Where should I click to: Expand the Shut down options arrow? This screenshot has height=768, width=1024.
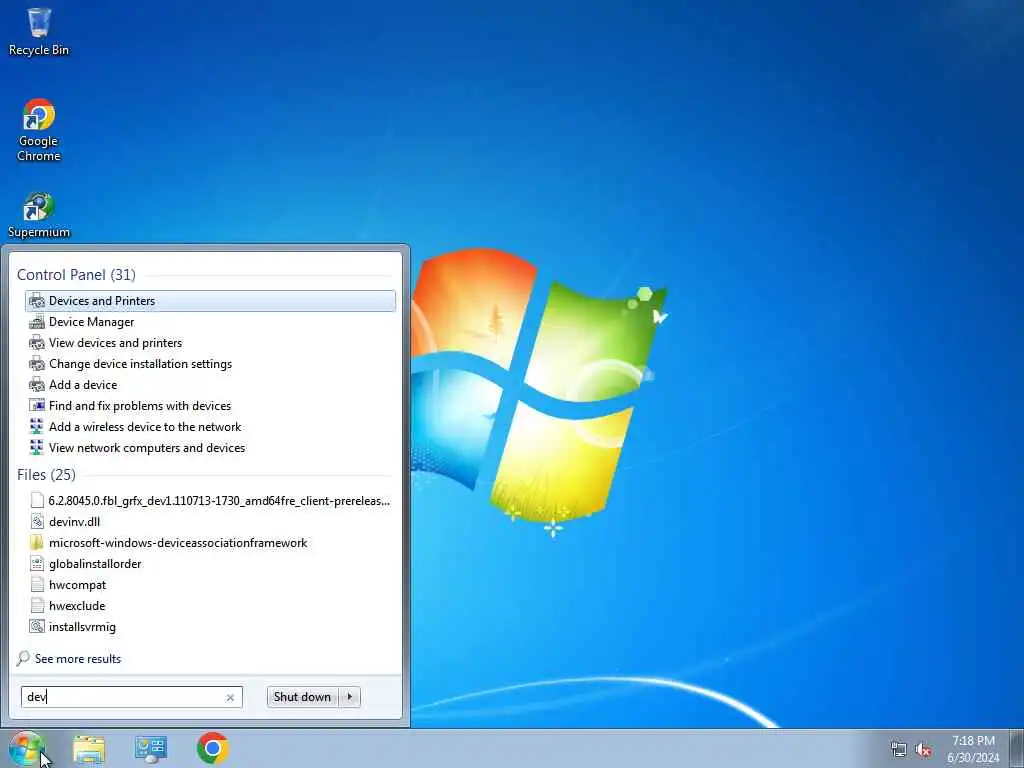pyautogui.click(x=350, y=697)
